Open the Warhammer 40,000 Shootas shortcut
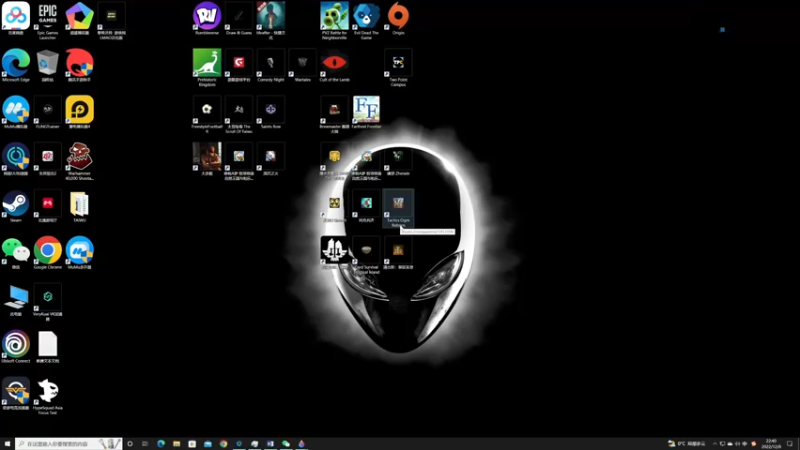800x450 pixels. click(x=80, y=161)
